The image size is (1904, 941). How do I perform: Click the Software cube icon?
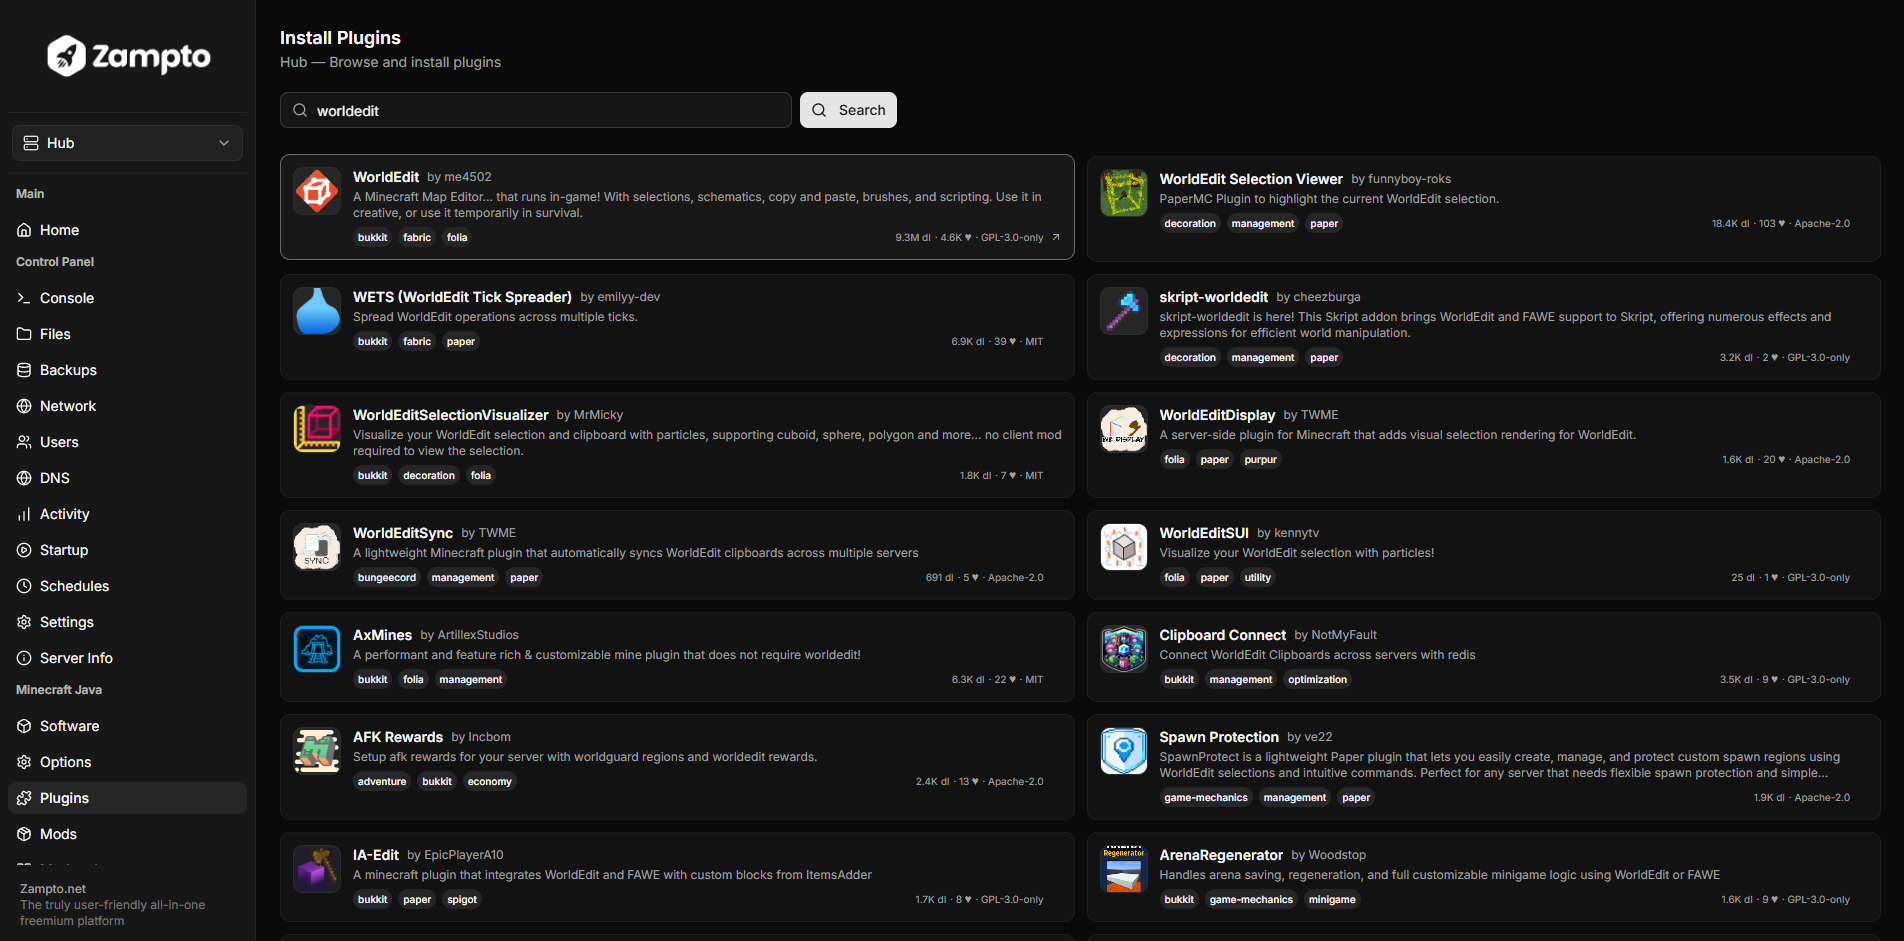click(x=24, y=726)
